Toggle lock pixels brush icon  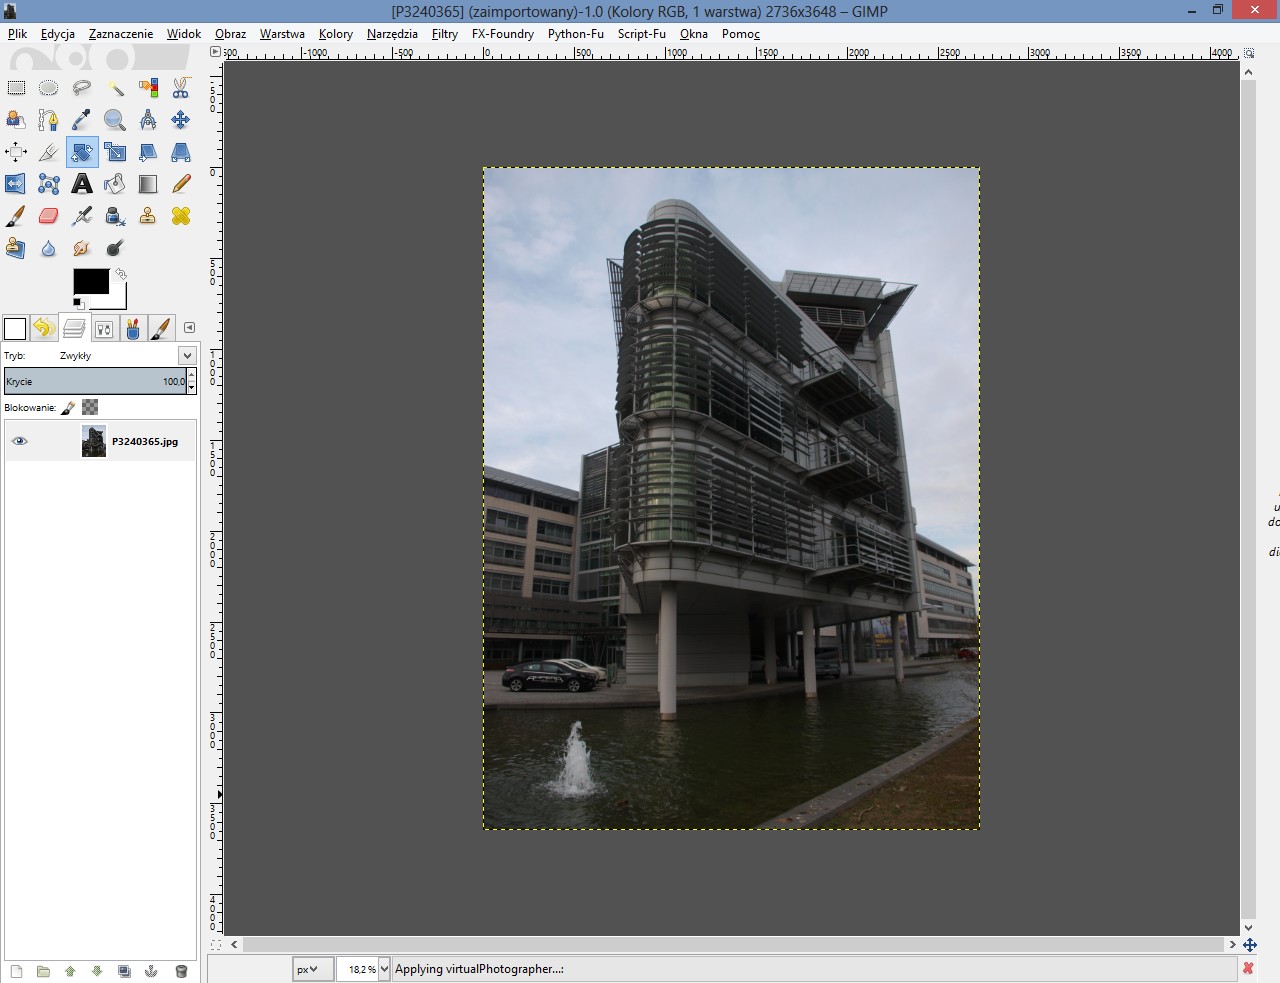[x=68, y=408]
